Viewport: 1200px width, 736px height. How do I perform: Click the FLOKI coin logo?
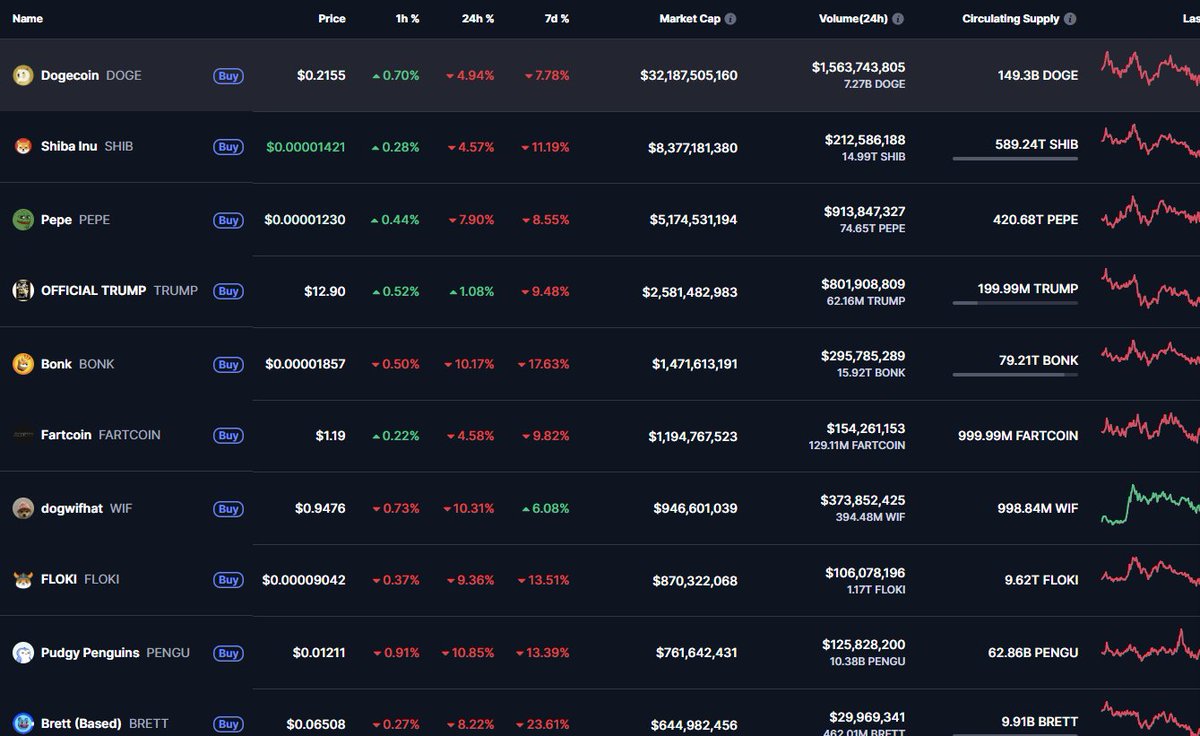(22, 580)
